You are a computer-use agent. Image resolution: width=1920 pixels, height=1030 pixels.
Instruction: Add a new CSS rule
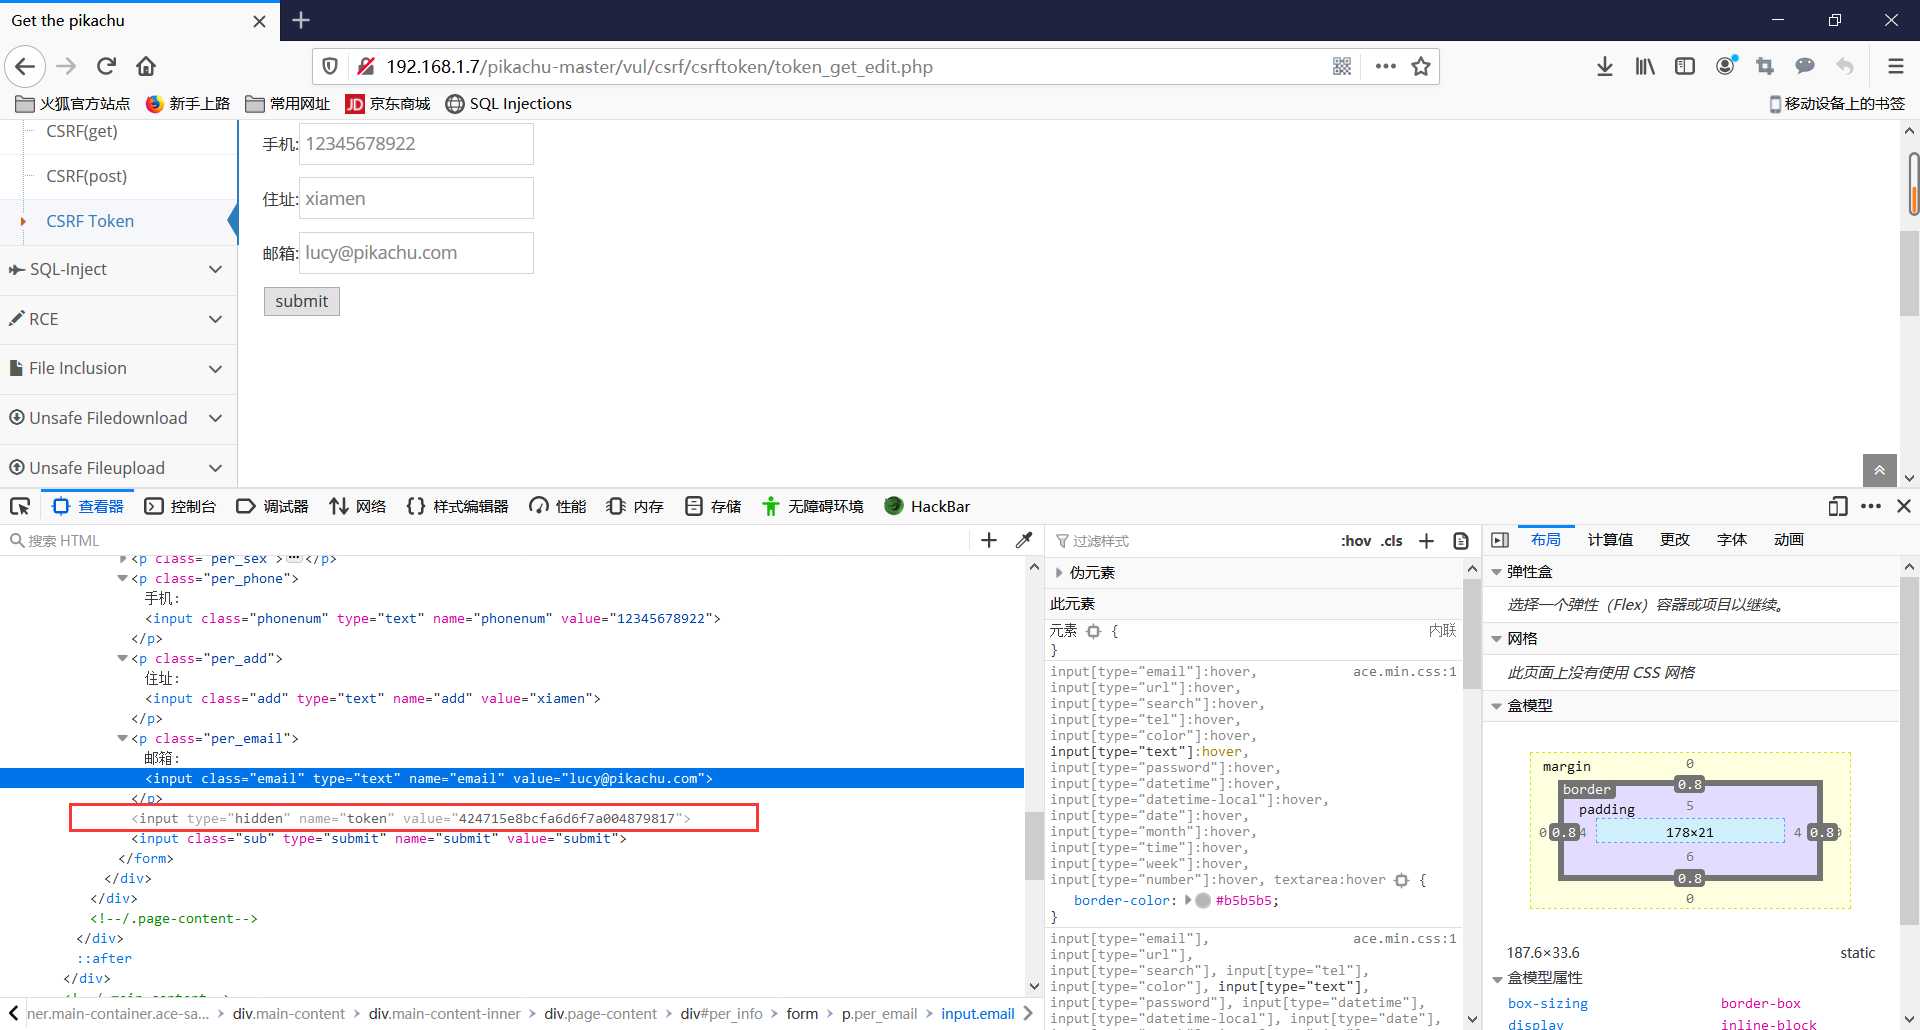click(1427, 541)
